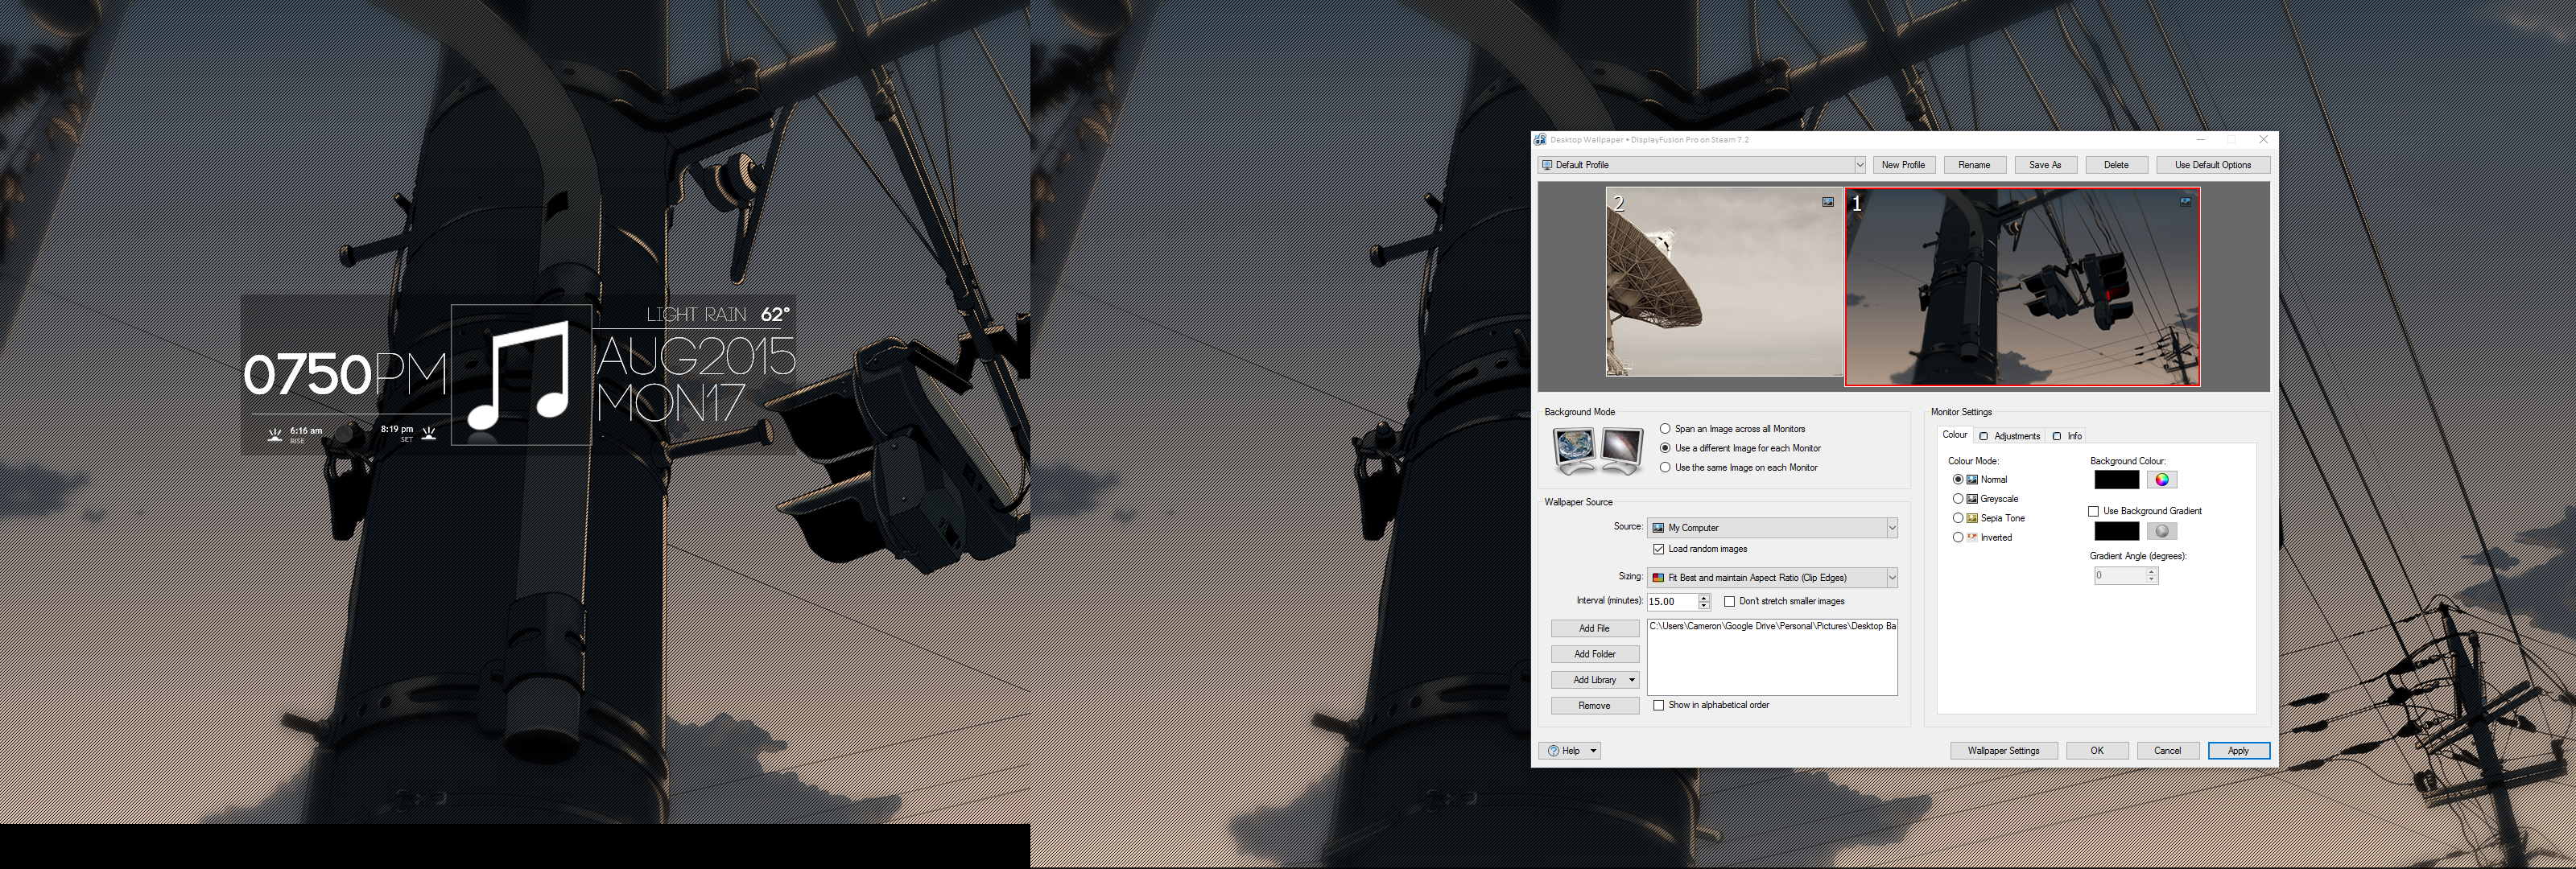Open the Info tab
The height and width of the screenshot is (869, 2576).
(2068, 436)
